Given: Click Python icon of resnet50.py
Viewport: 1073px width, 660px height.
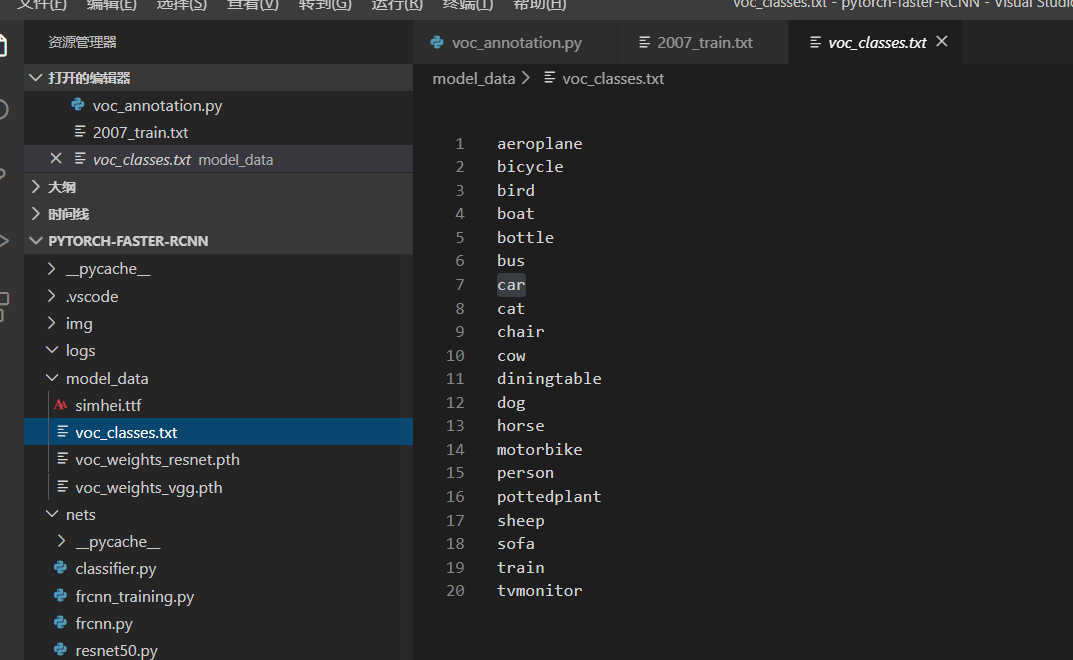Looking at the screenshot, I should 60,649.
